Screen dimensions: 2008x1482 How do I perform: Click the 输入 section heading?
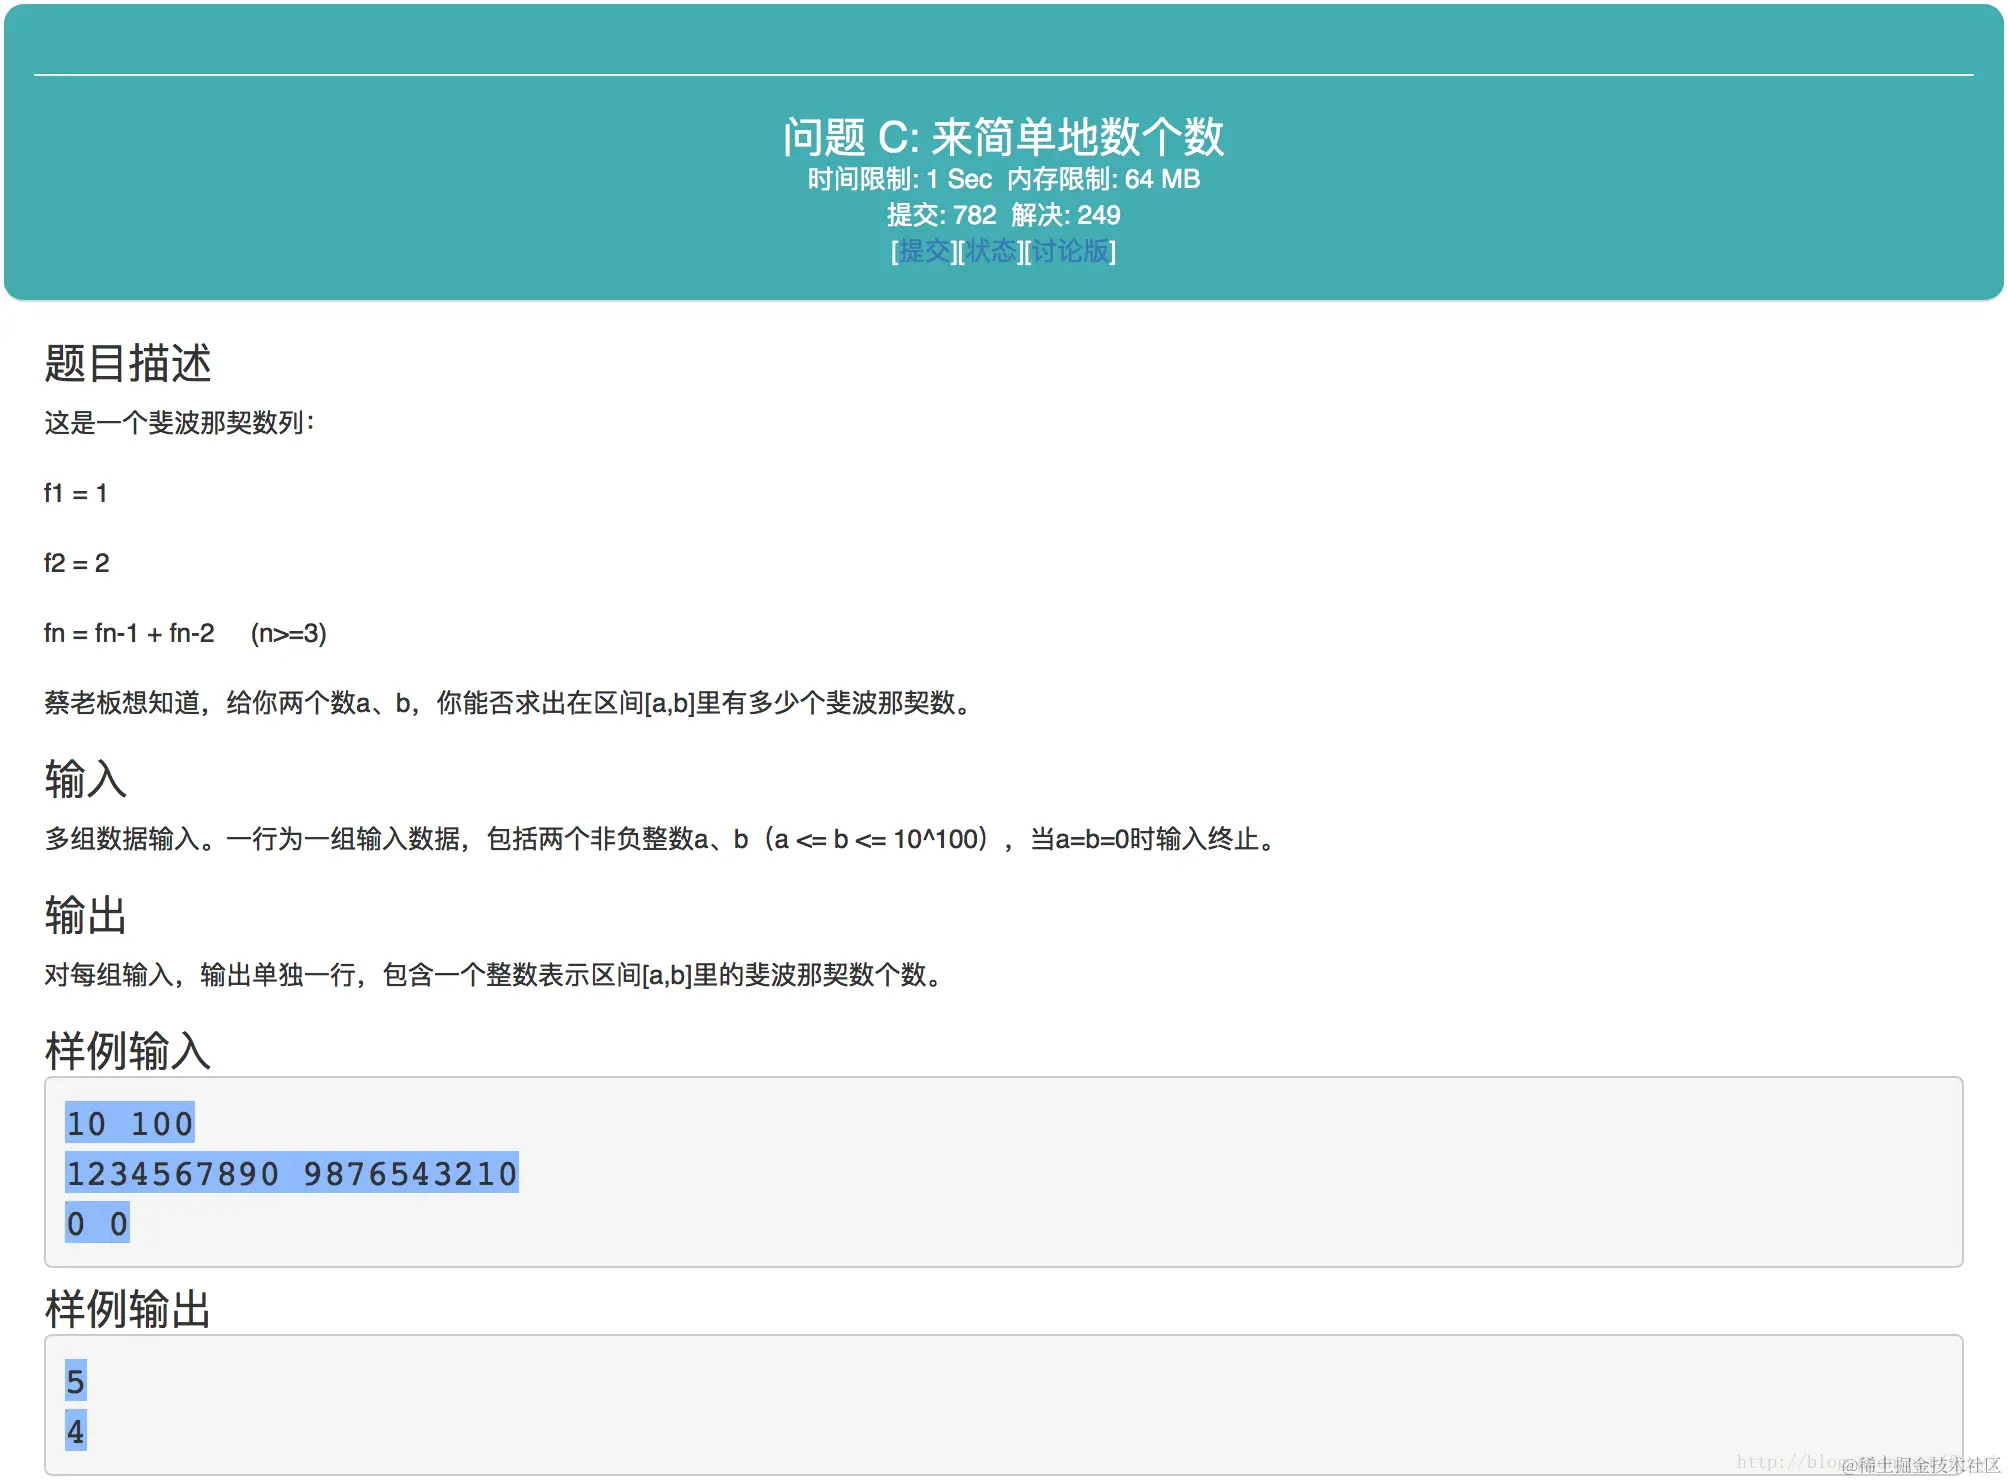click(85, 779)
